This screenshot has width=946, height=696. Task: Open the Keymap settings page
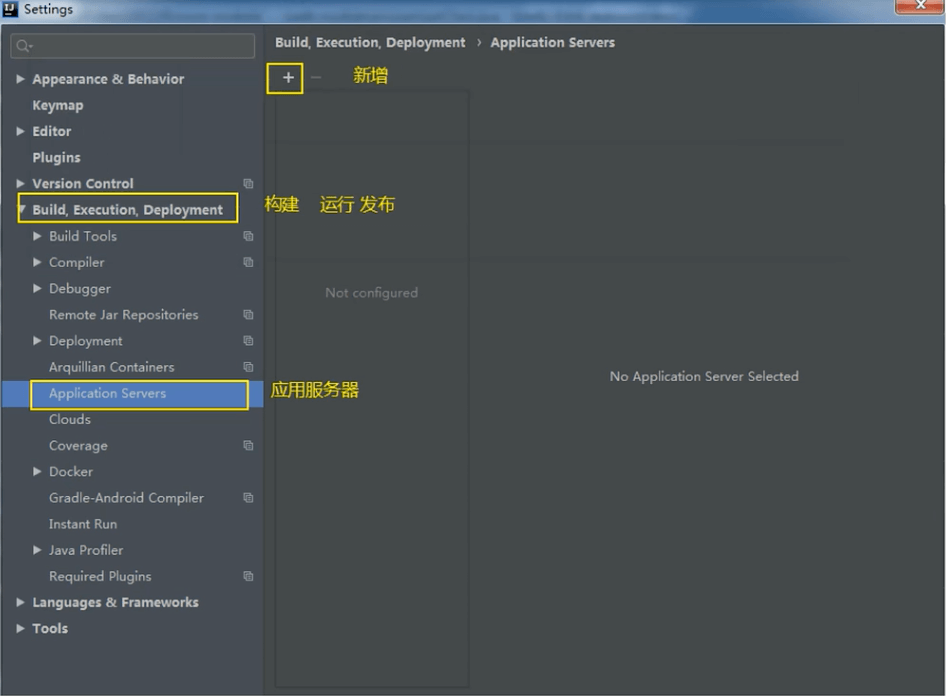click(58, 105)
